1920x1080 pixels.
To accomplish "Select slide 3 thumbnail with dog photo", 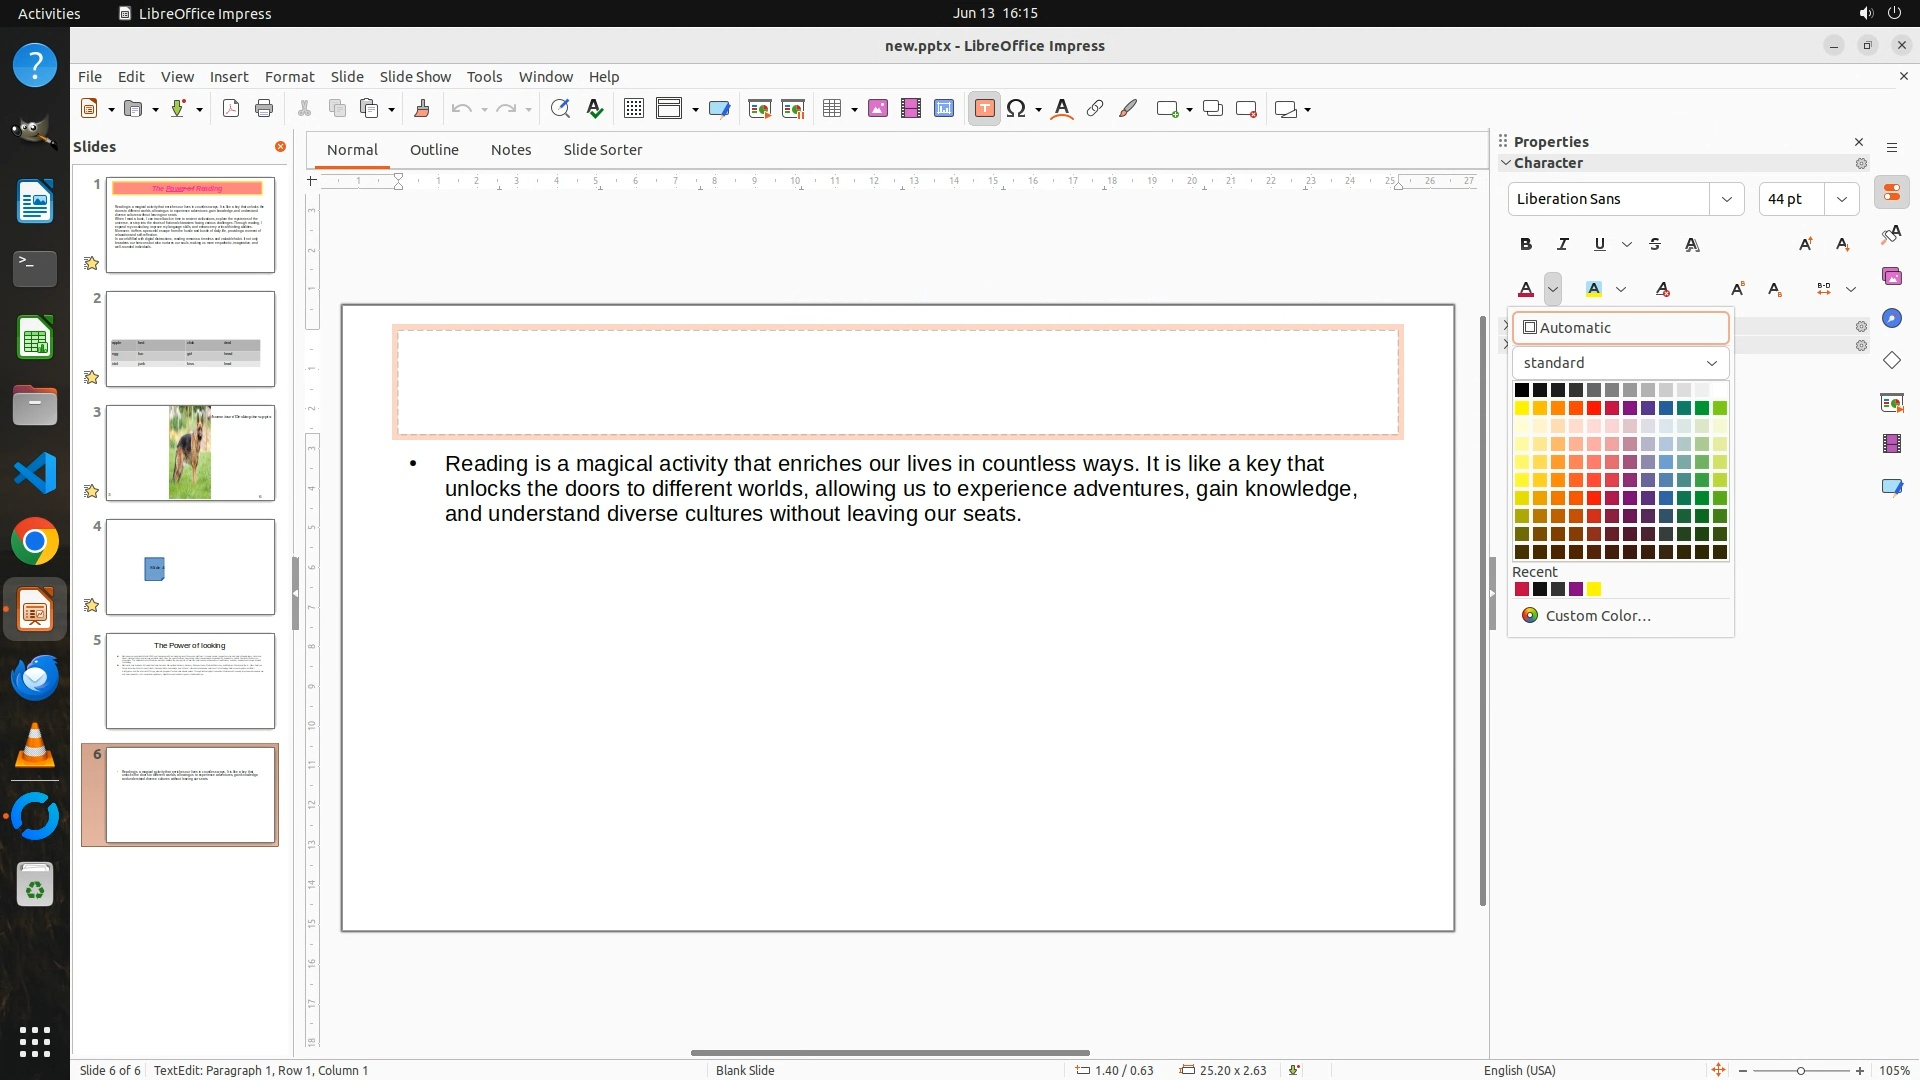I will [190, 453].
